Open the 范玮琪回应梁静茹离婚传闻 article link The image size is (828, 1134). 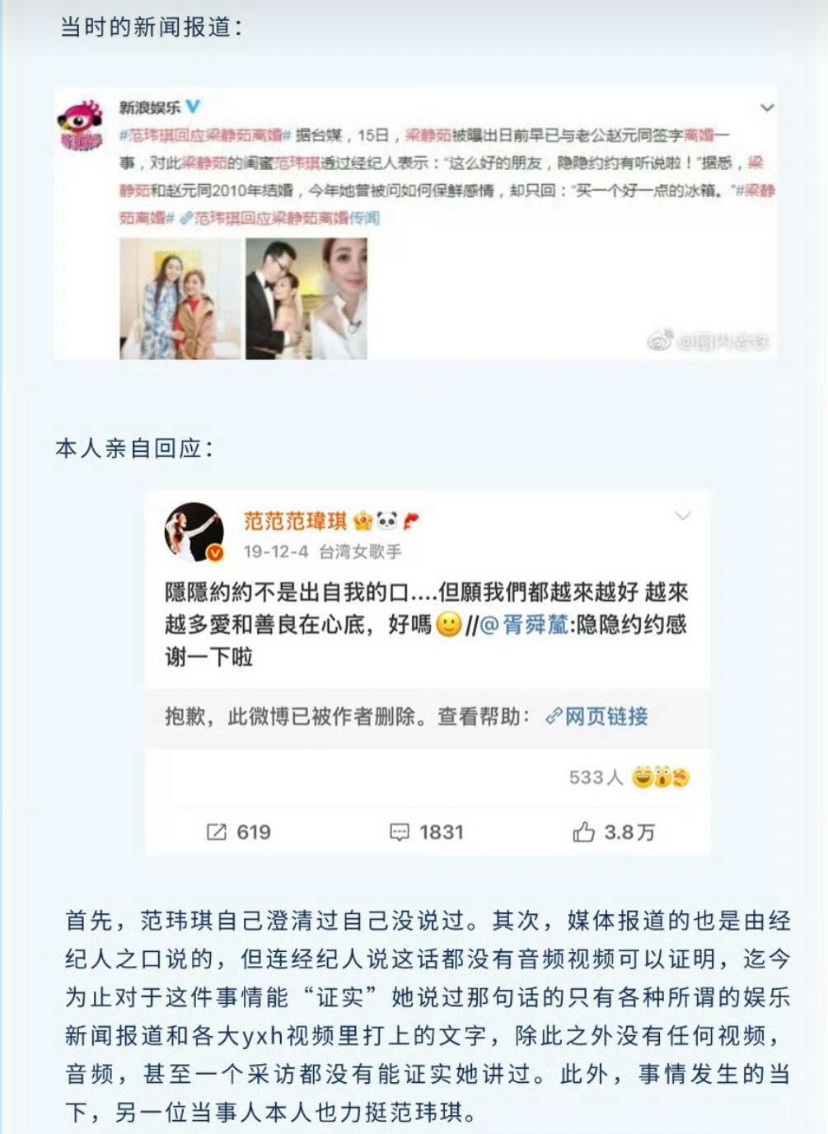(x=280, y=218)
